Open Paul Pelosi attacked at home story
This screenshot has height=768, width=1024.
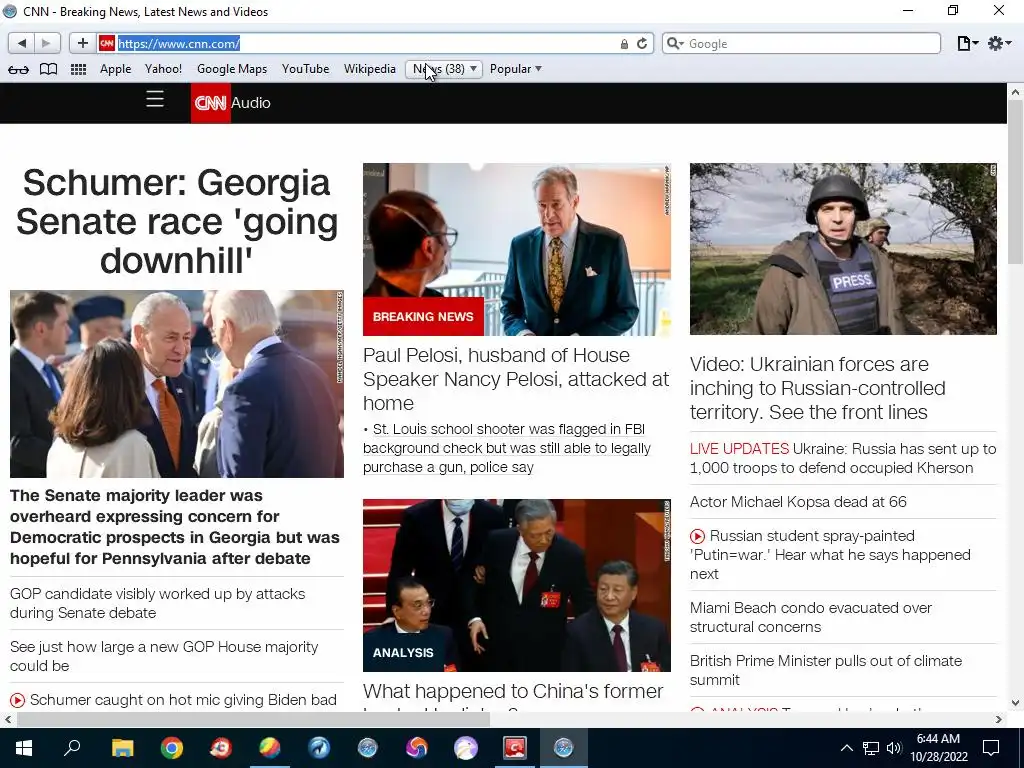(516, 379)
